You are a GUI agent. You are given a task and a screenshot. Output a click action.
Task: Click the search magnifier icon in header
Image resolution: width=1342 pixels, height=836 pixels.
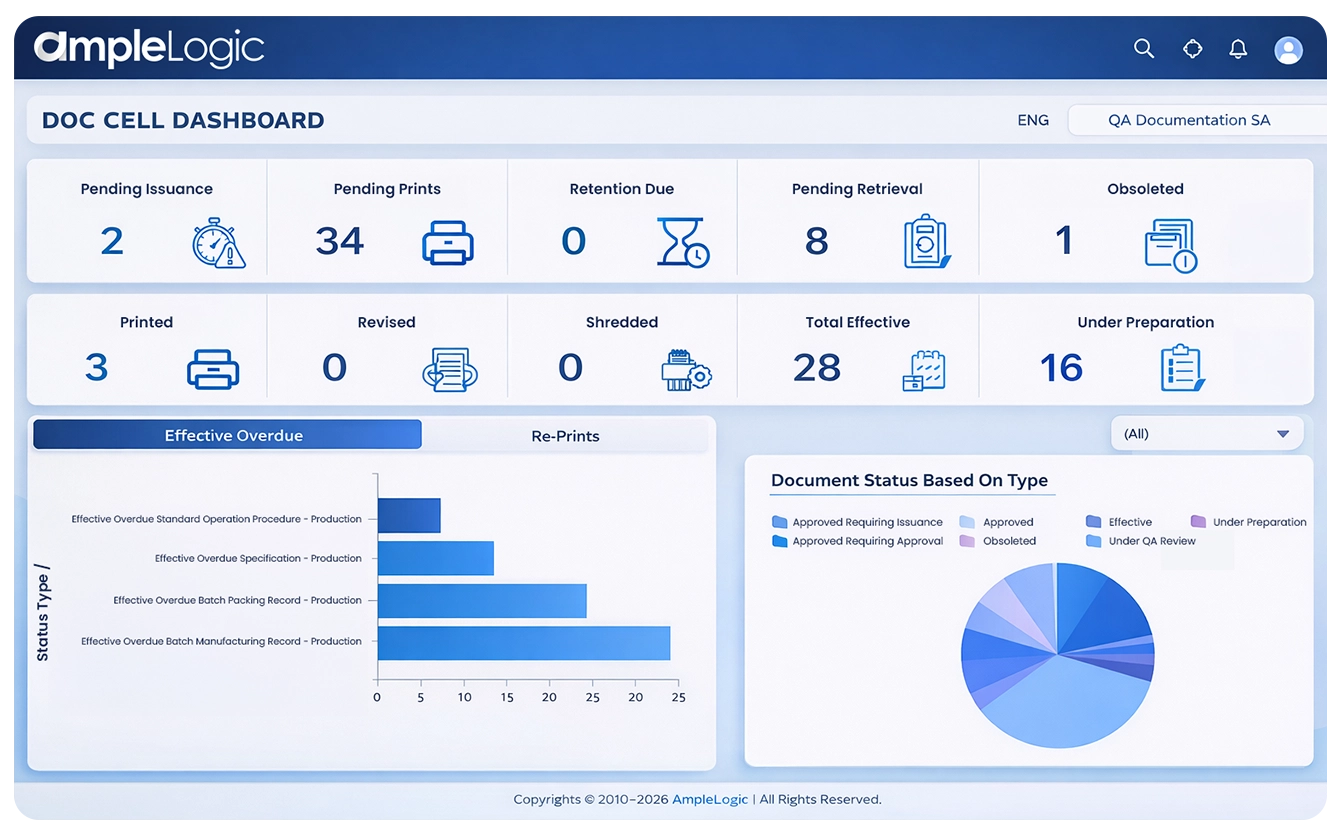tap(1144, 49)
